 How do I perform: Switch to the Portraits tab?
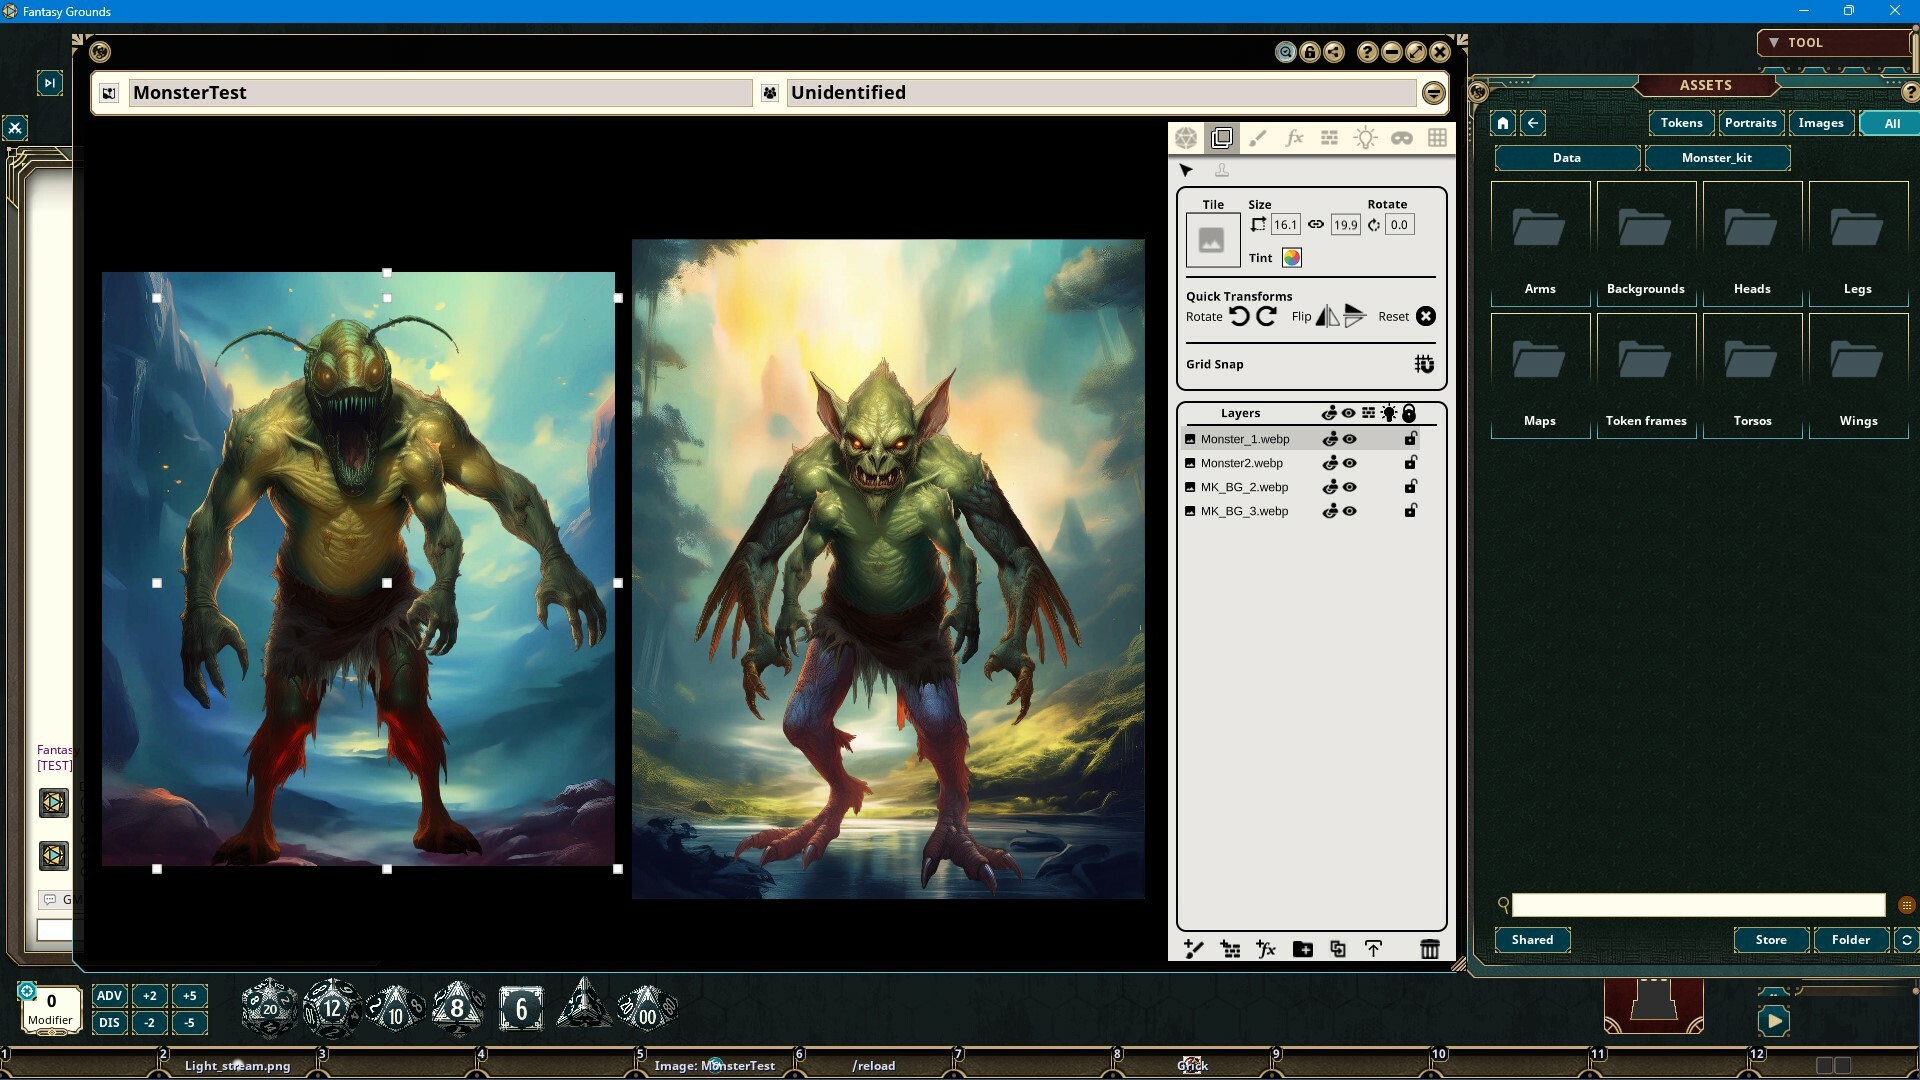(x=1751, y=123)
